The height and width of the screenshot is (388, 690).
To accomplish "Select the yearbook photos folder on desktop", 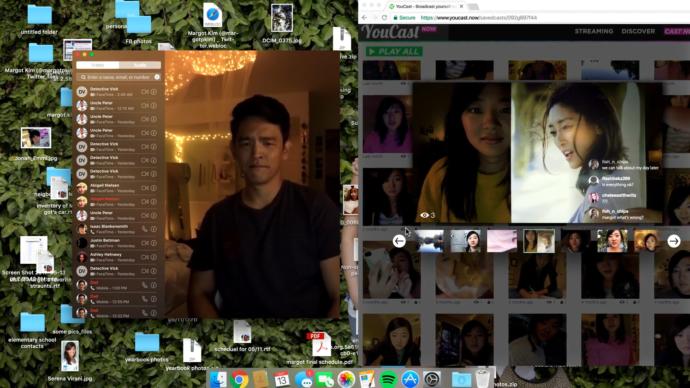I will (x=147, y=347).
